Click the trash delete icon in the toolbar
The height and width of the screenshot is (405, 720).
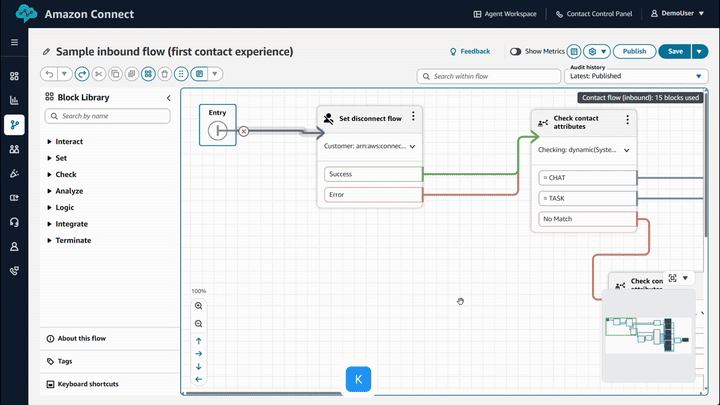[x=164, y=74]
